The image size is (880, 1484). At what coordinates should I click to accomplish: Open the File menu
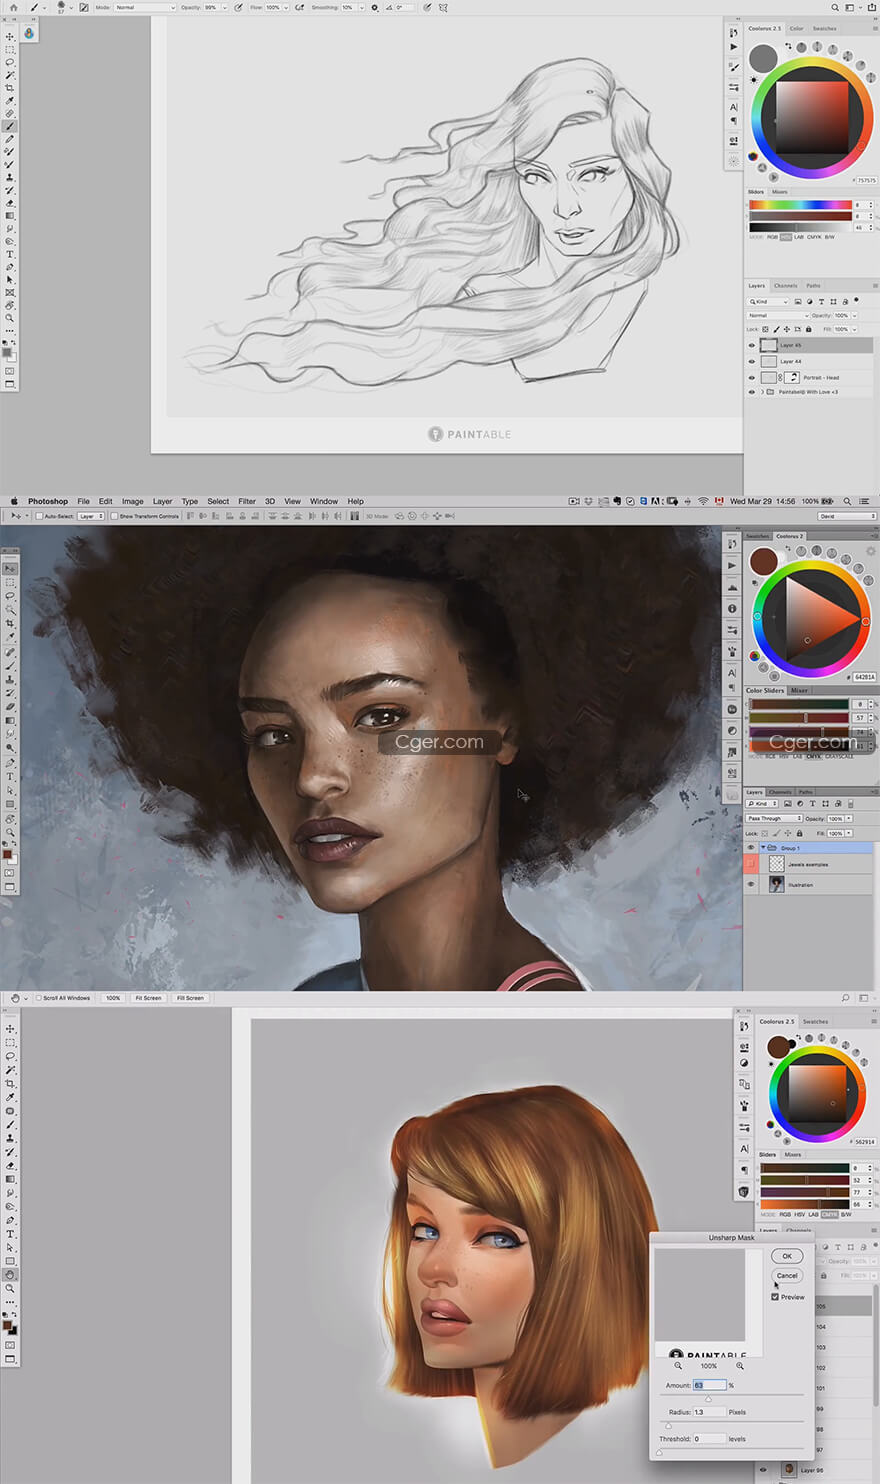[x=83, y=501]
